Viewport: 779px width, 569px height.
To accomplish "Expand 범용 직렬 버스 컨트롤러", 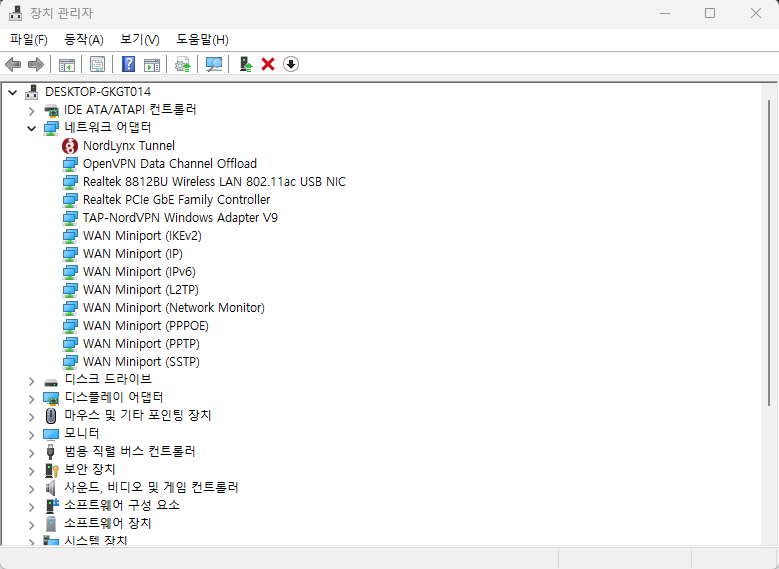I will coord(32,454).
